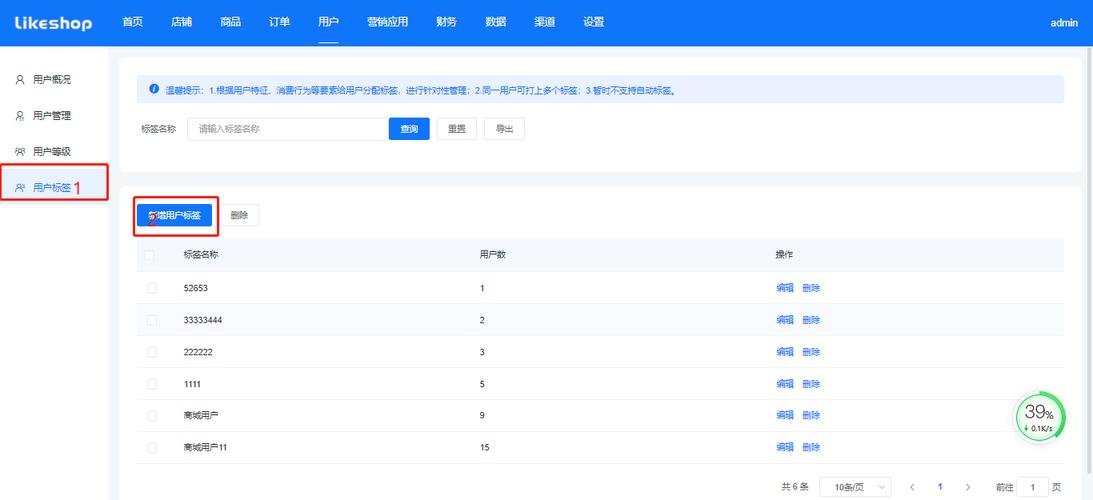
Task: Open the 10条/页 page size dropdown
Action: [x=855, y=487]
